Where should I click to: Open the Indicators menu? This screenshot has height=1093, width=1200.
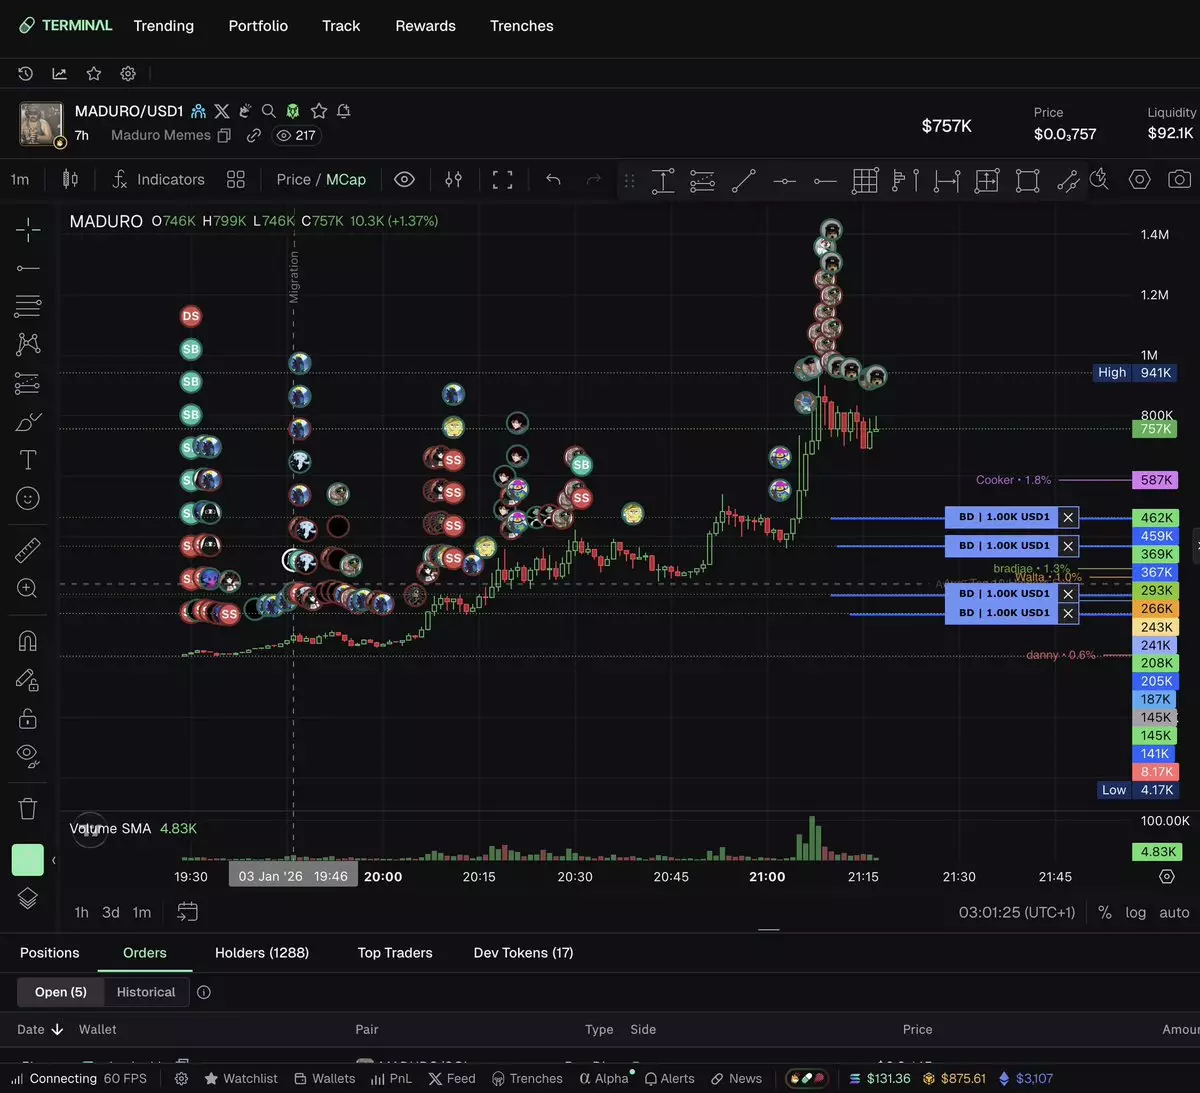coord(159,180)
